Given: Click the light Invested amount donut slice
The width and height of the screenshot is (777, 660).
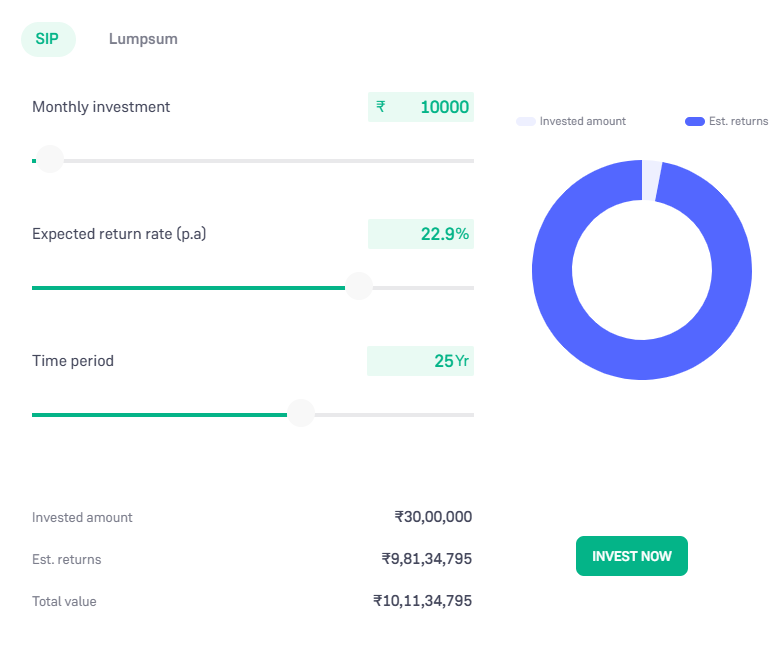Looking at the screenshot, I should point(651,180).
